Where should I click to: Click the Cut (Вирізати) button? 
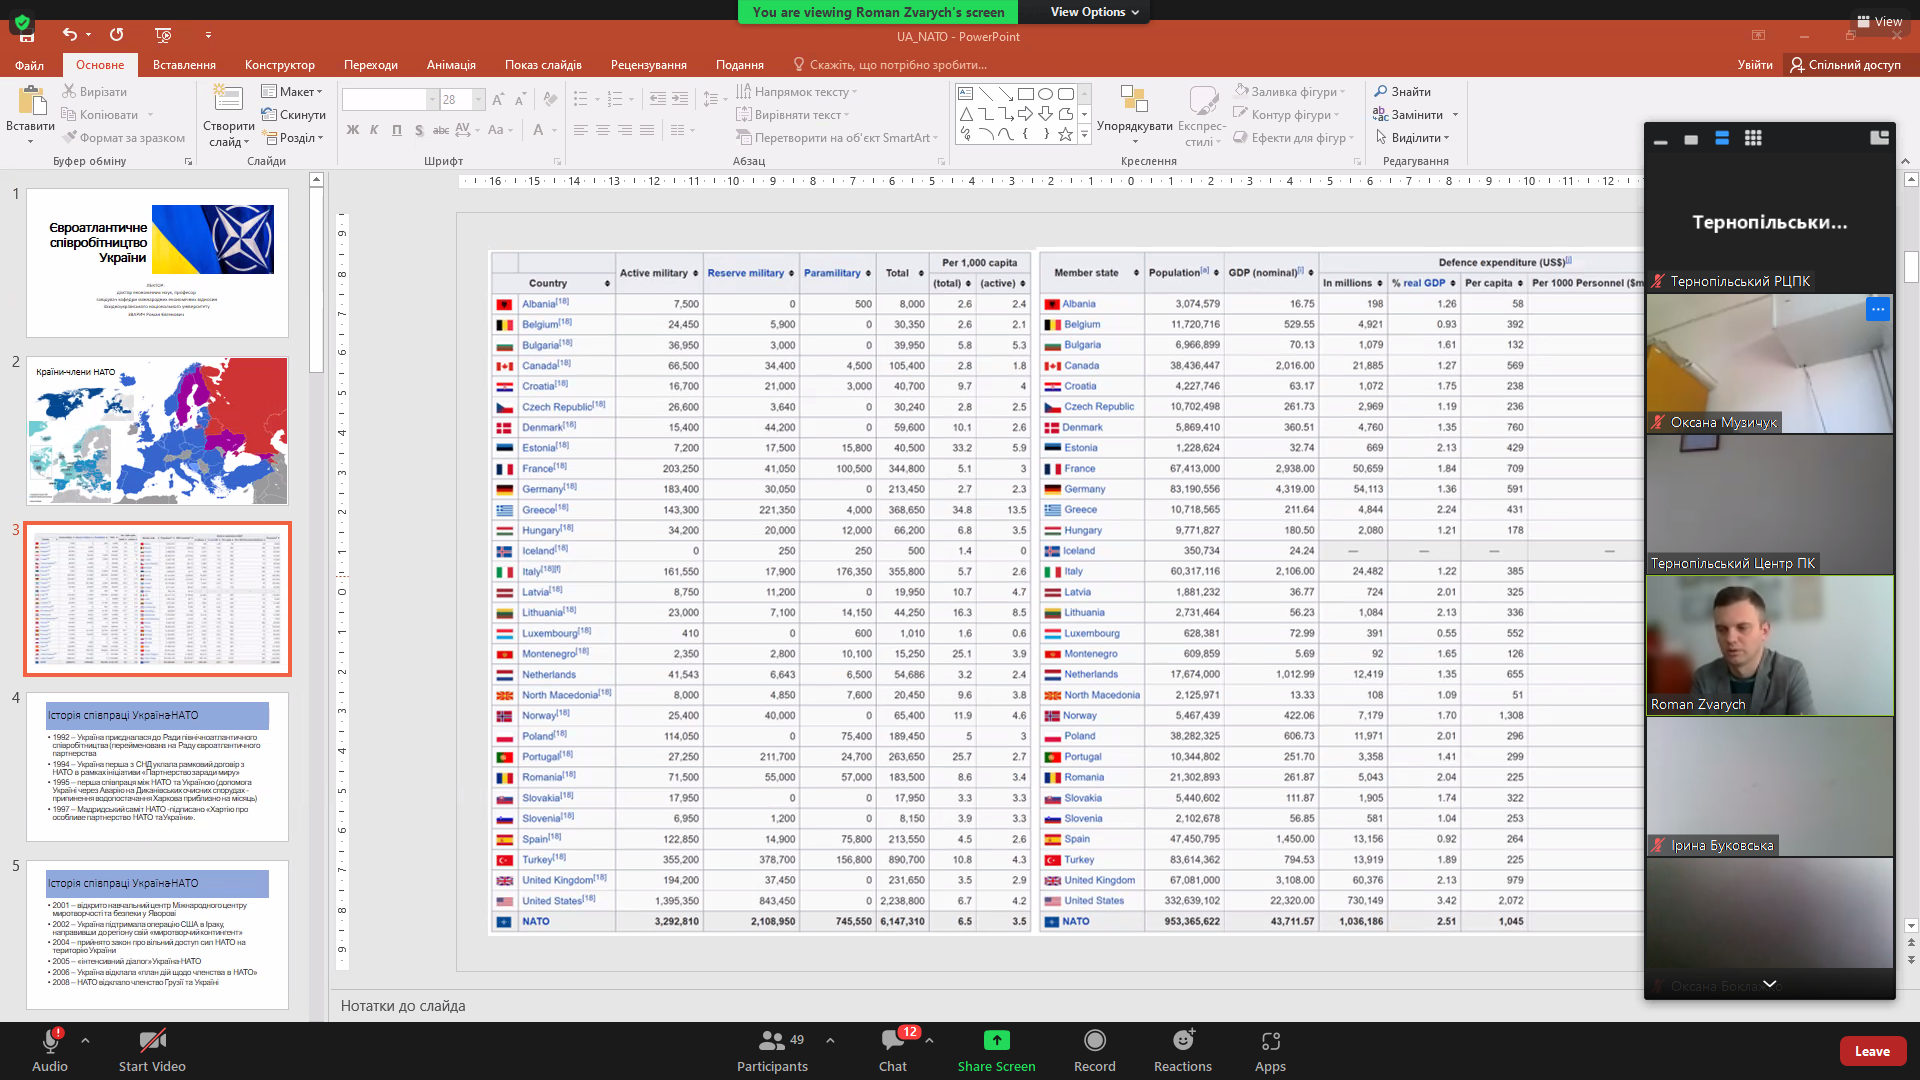pos(94,91)
